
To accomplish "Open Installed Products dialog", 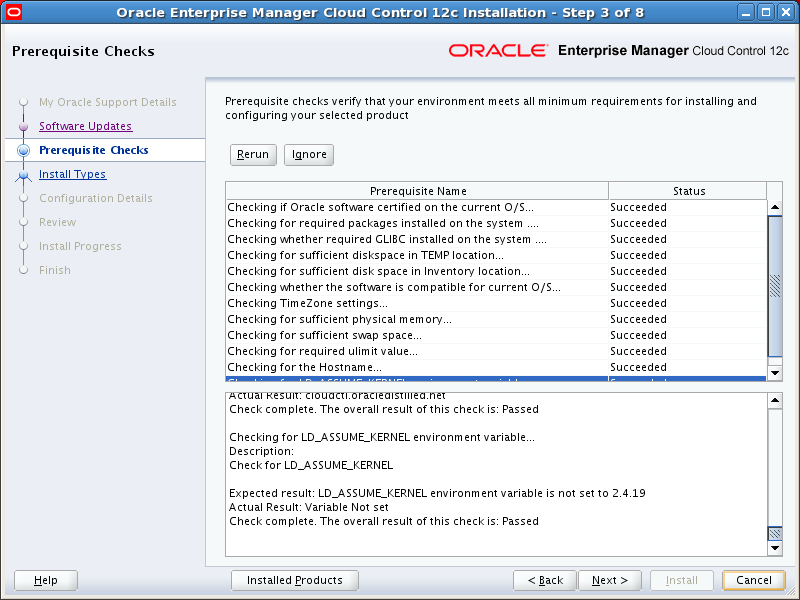I will point(295,580).
